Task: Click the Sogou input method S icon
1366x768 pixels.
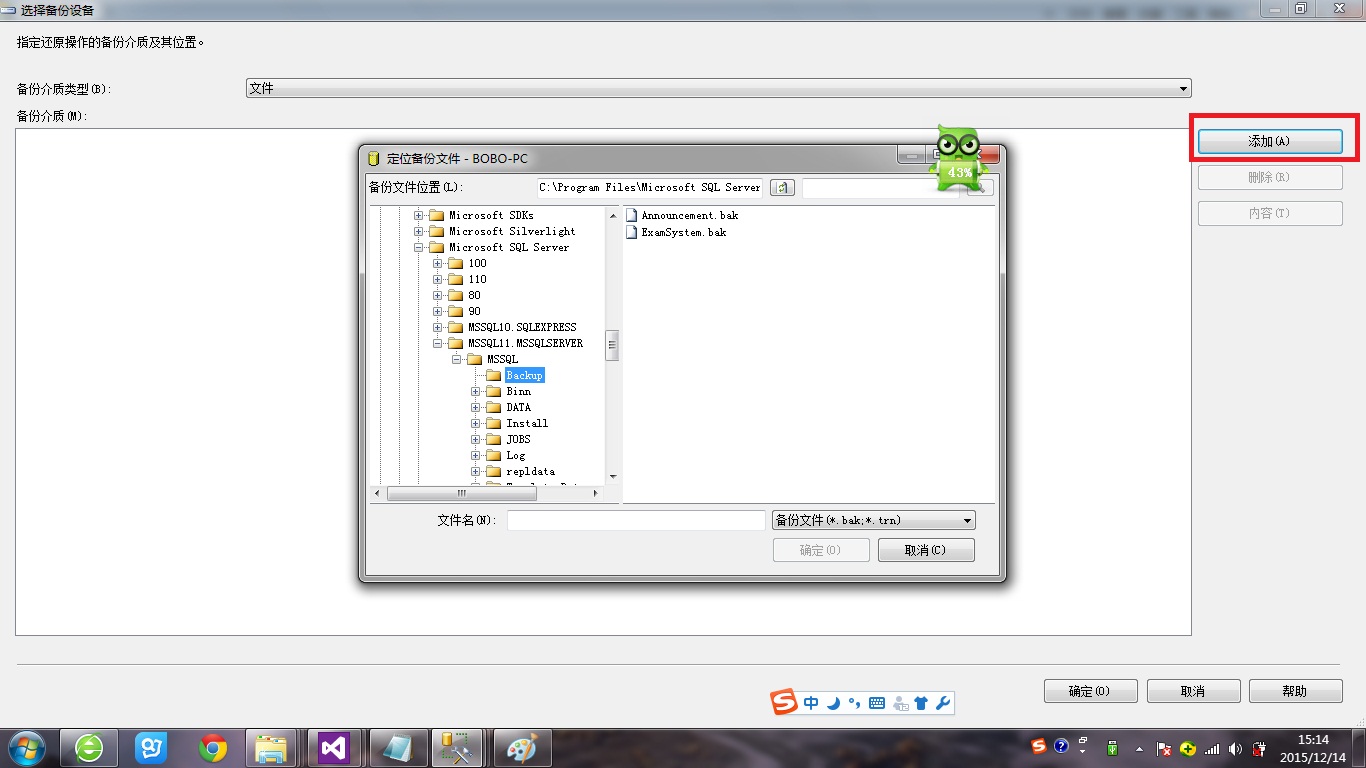Action: click(785, 703)
